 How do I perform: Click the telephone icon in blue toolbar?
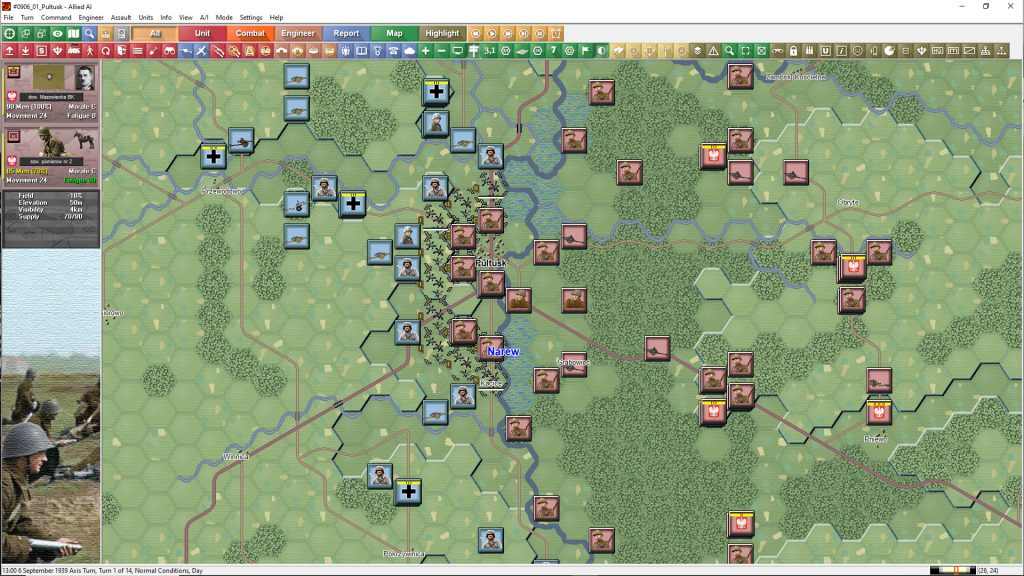(393, 50)
